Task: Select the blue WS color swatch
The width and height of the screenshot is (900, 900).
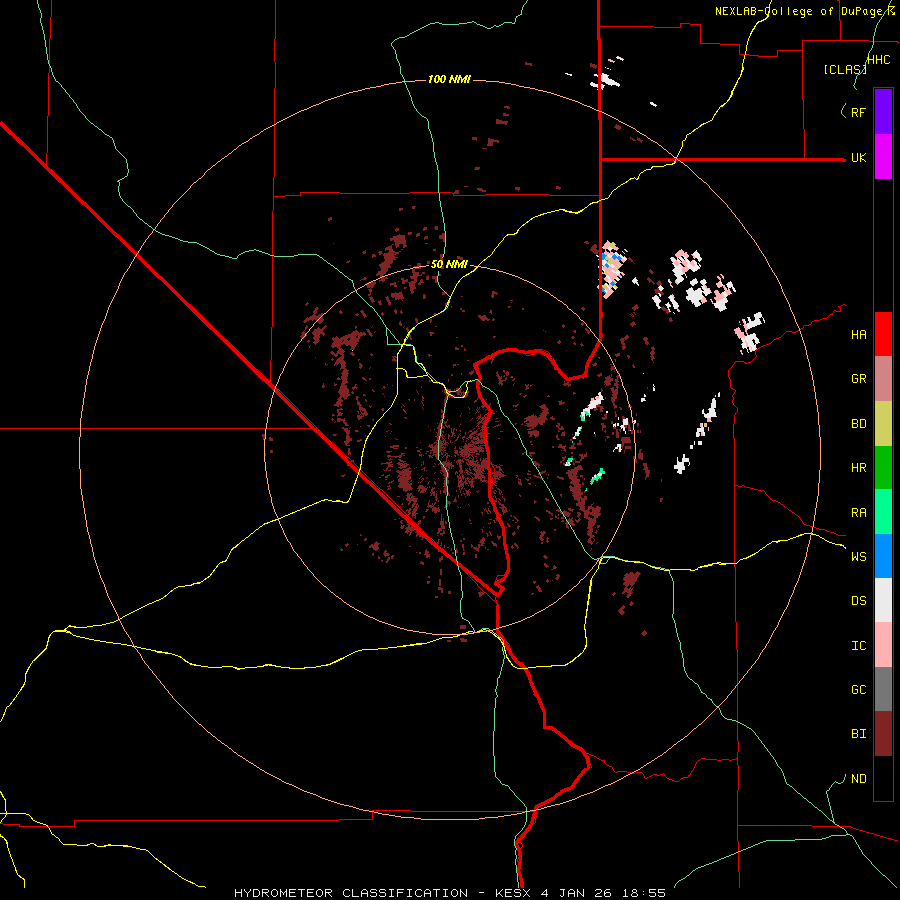Action: click(x=883, y=556)
